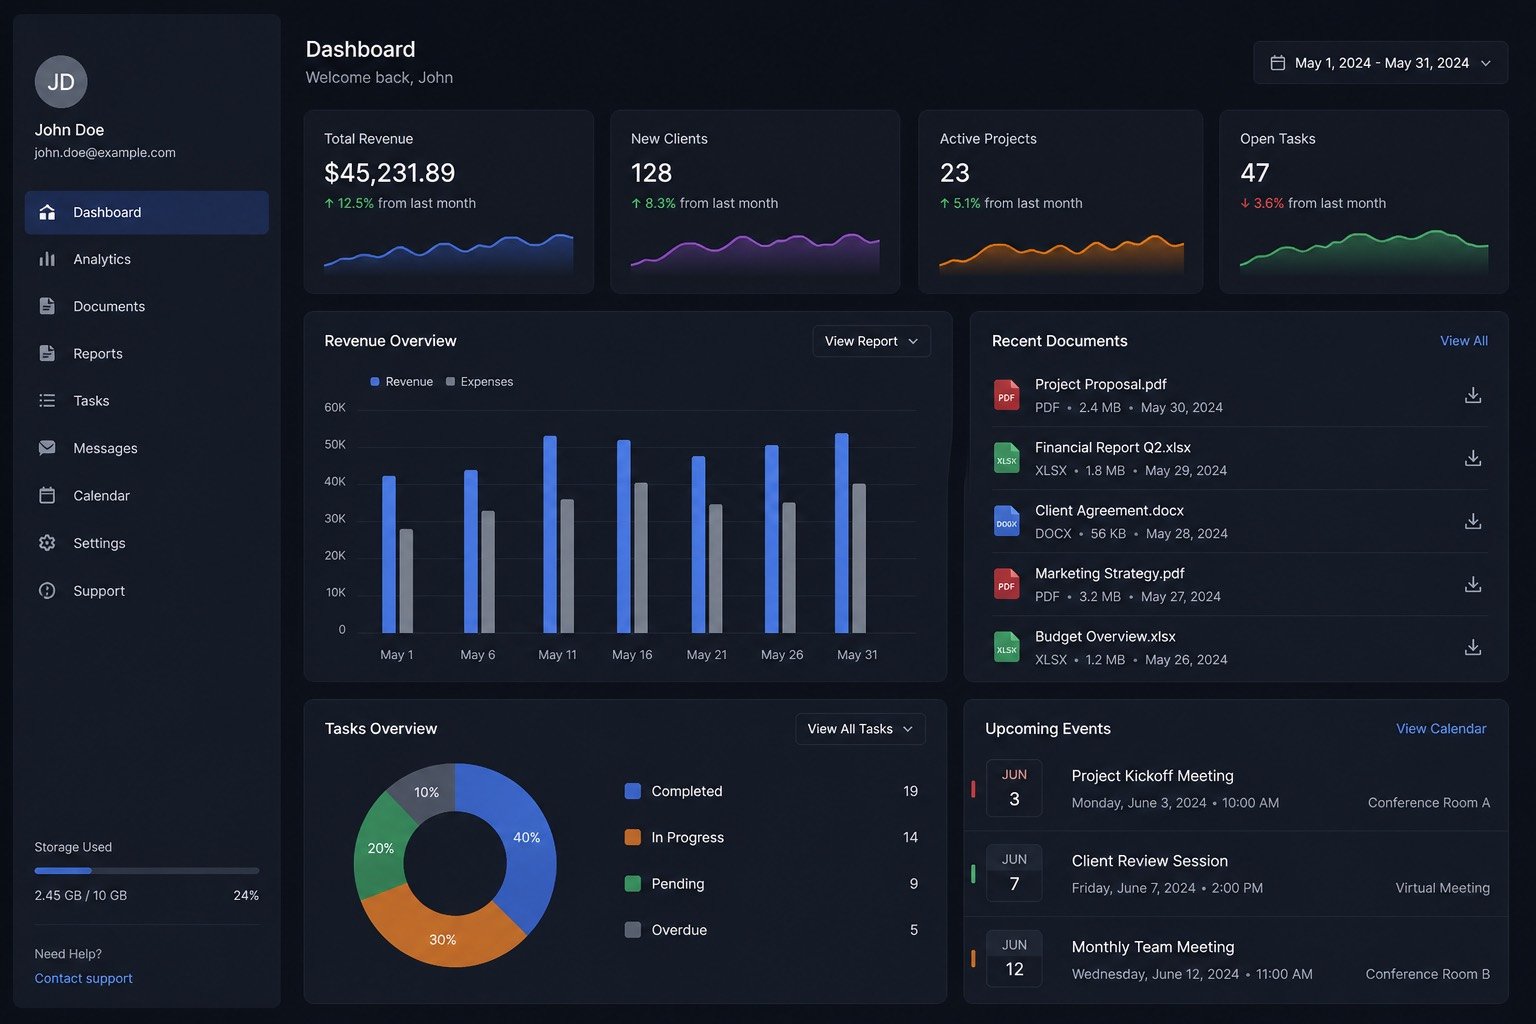The width and height of the screenshot is (1536, 1024).
Task: Click the Client Agreement DOCX file icon
Action: [x=1006, y=521]
